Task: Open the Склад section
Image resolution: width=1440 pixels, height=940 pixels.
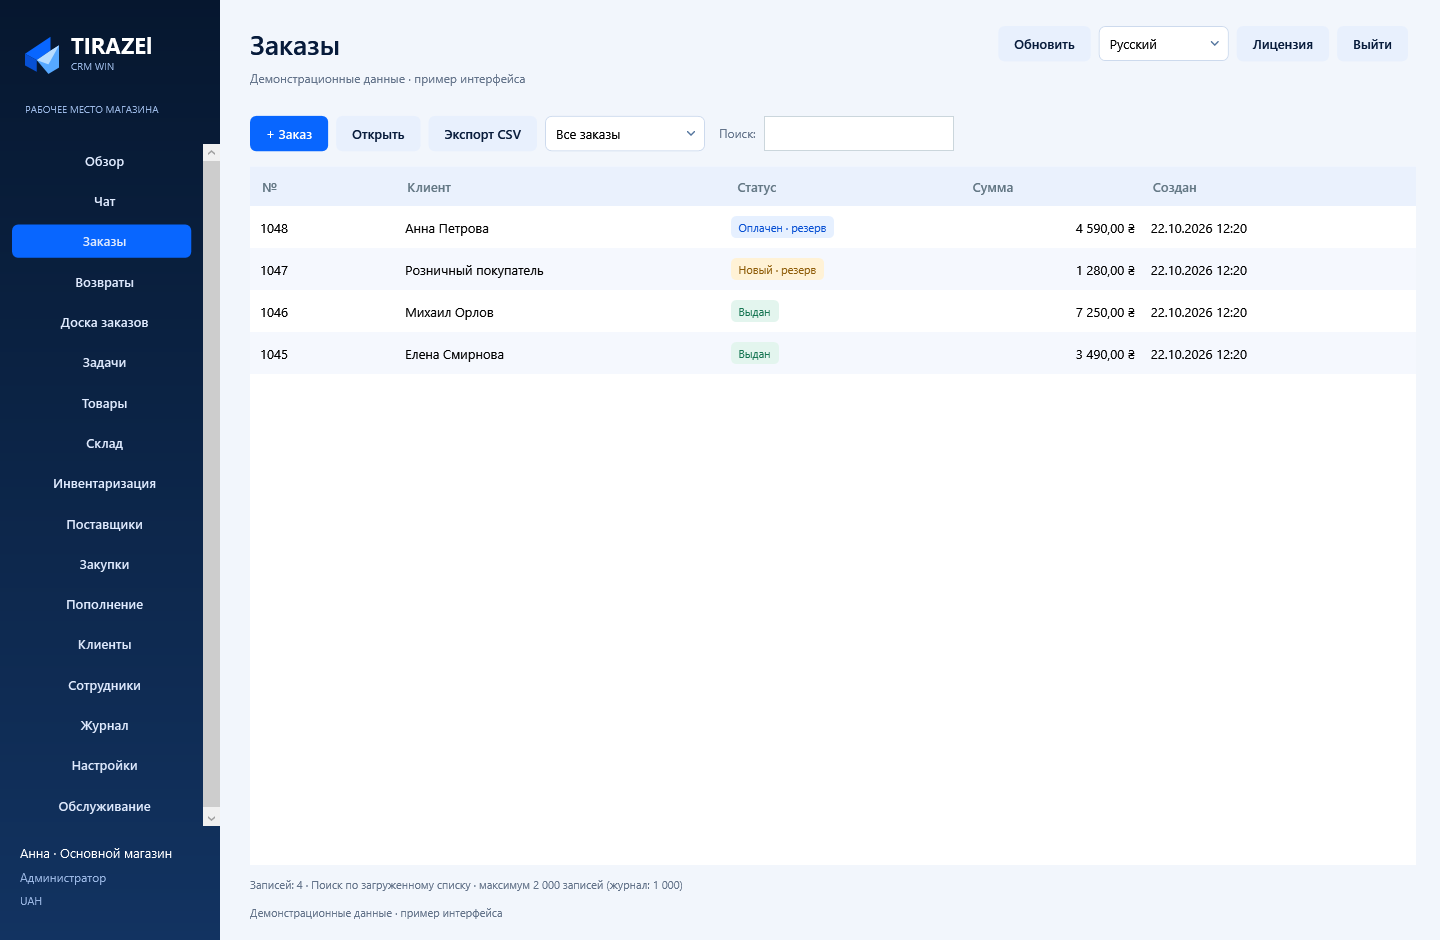Action: [104, 443]
